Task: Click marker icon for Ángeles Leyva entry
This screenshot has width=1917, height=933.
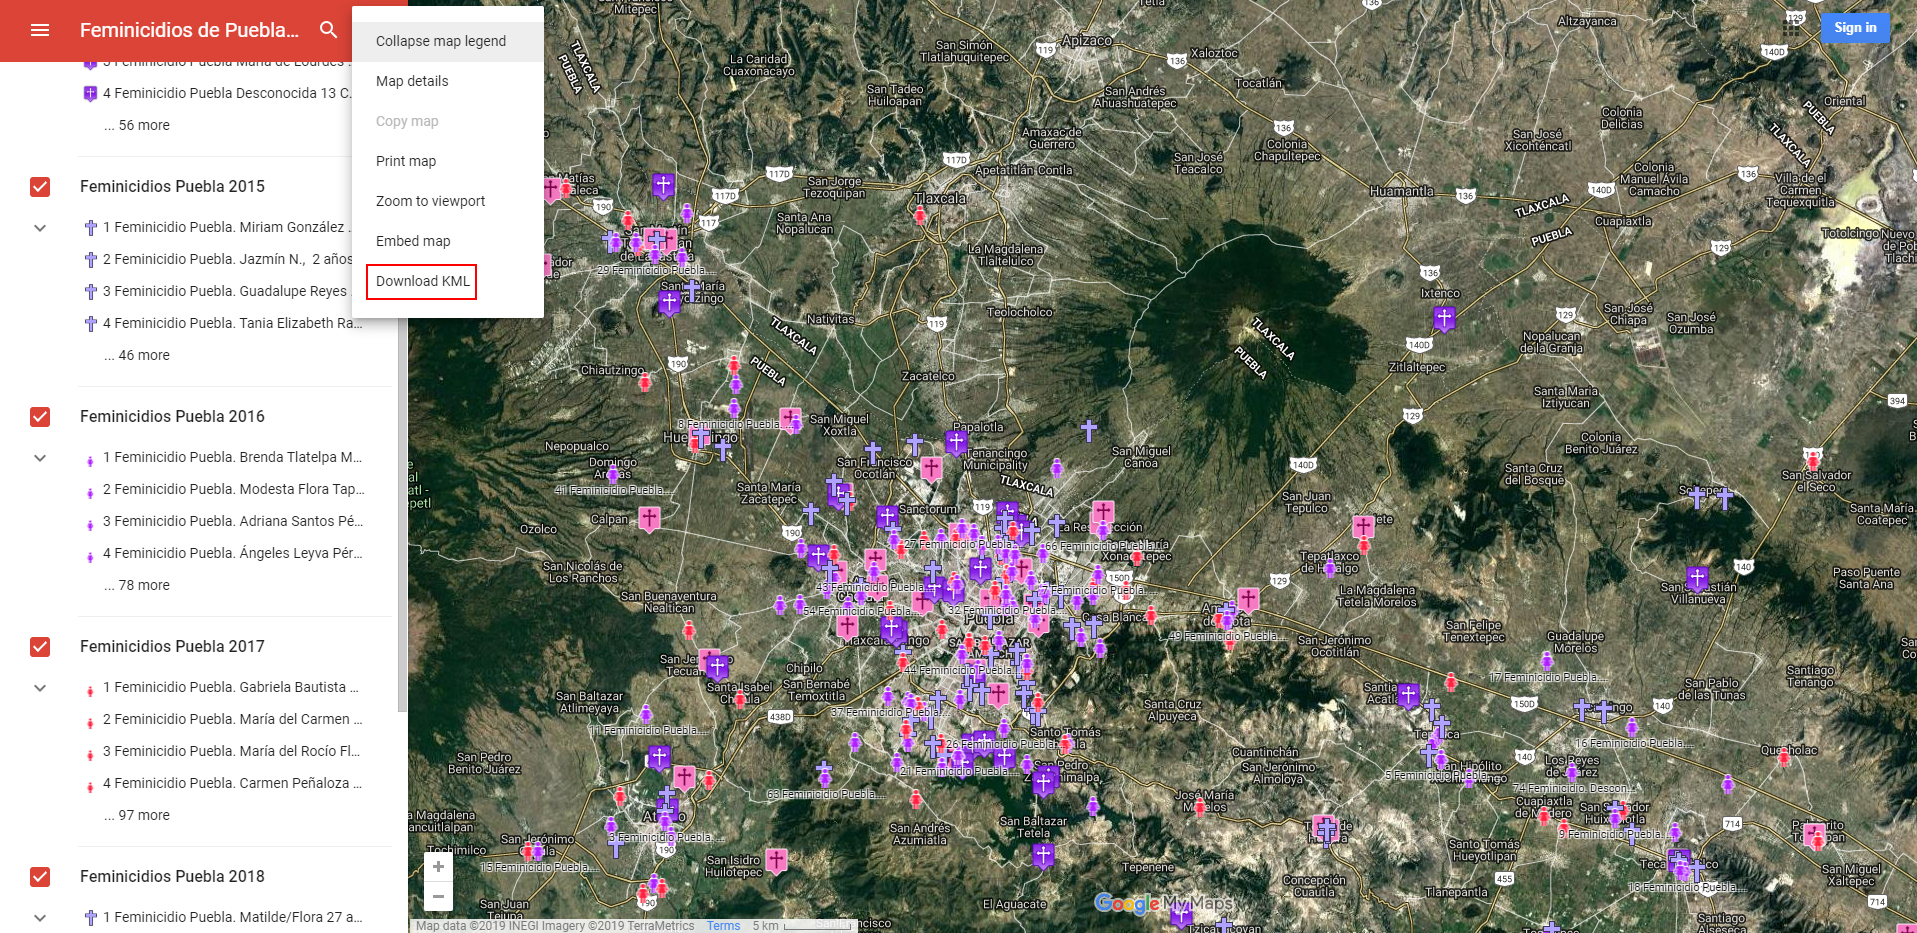Action: [90, 556]
